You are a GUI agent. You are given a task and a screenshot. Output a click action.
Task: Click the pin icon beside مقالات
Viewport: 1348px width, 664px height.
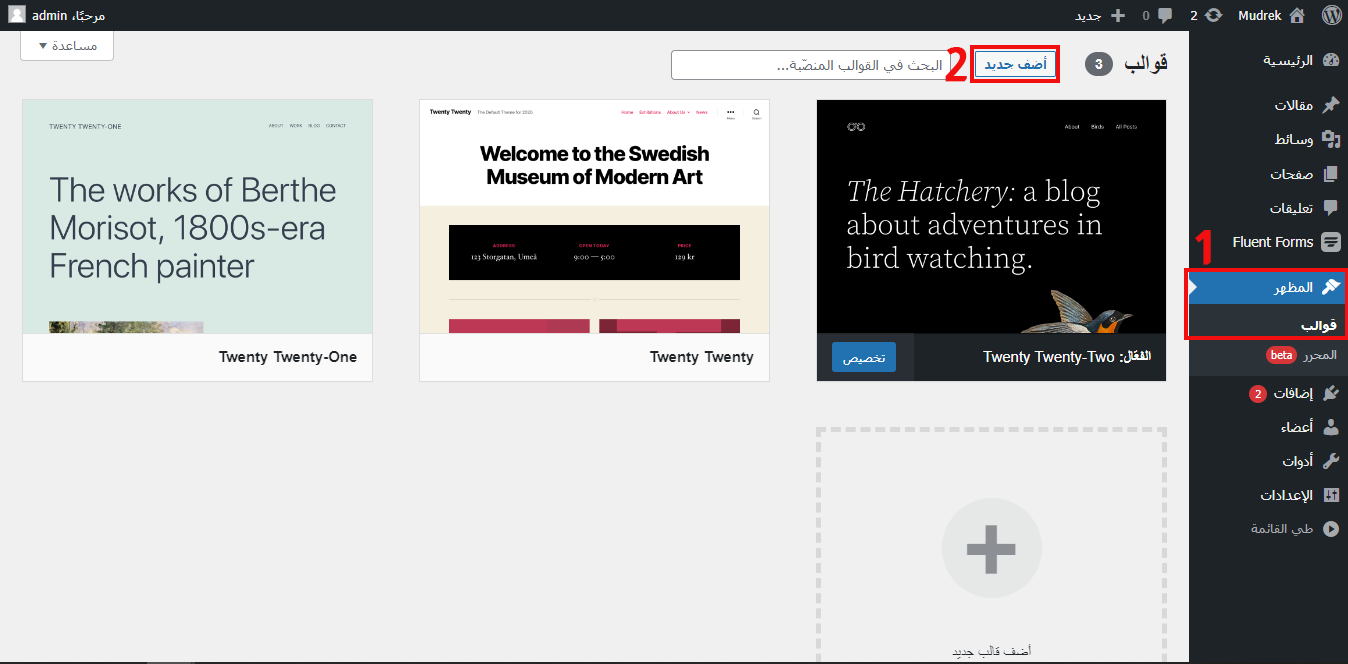tap(1330, 105)
